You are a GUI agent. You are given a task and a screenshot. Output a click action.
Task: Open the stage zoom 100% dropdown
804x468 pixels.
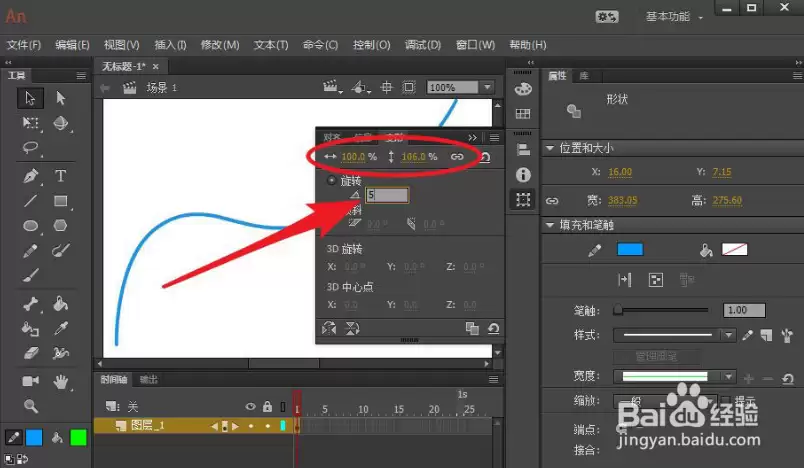pyautogui.click(x=488, y=88)
